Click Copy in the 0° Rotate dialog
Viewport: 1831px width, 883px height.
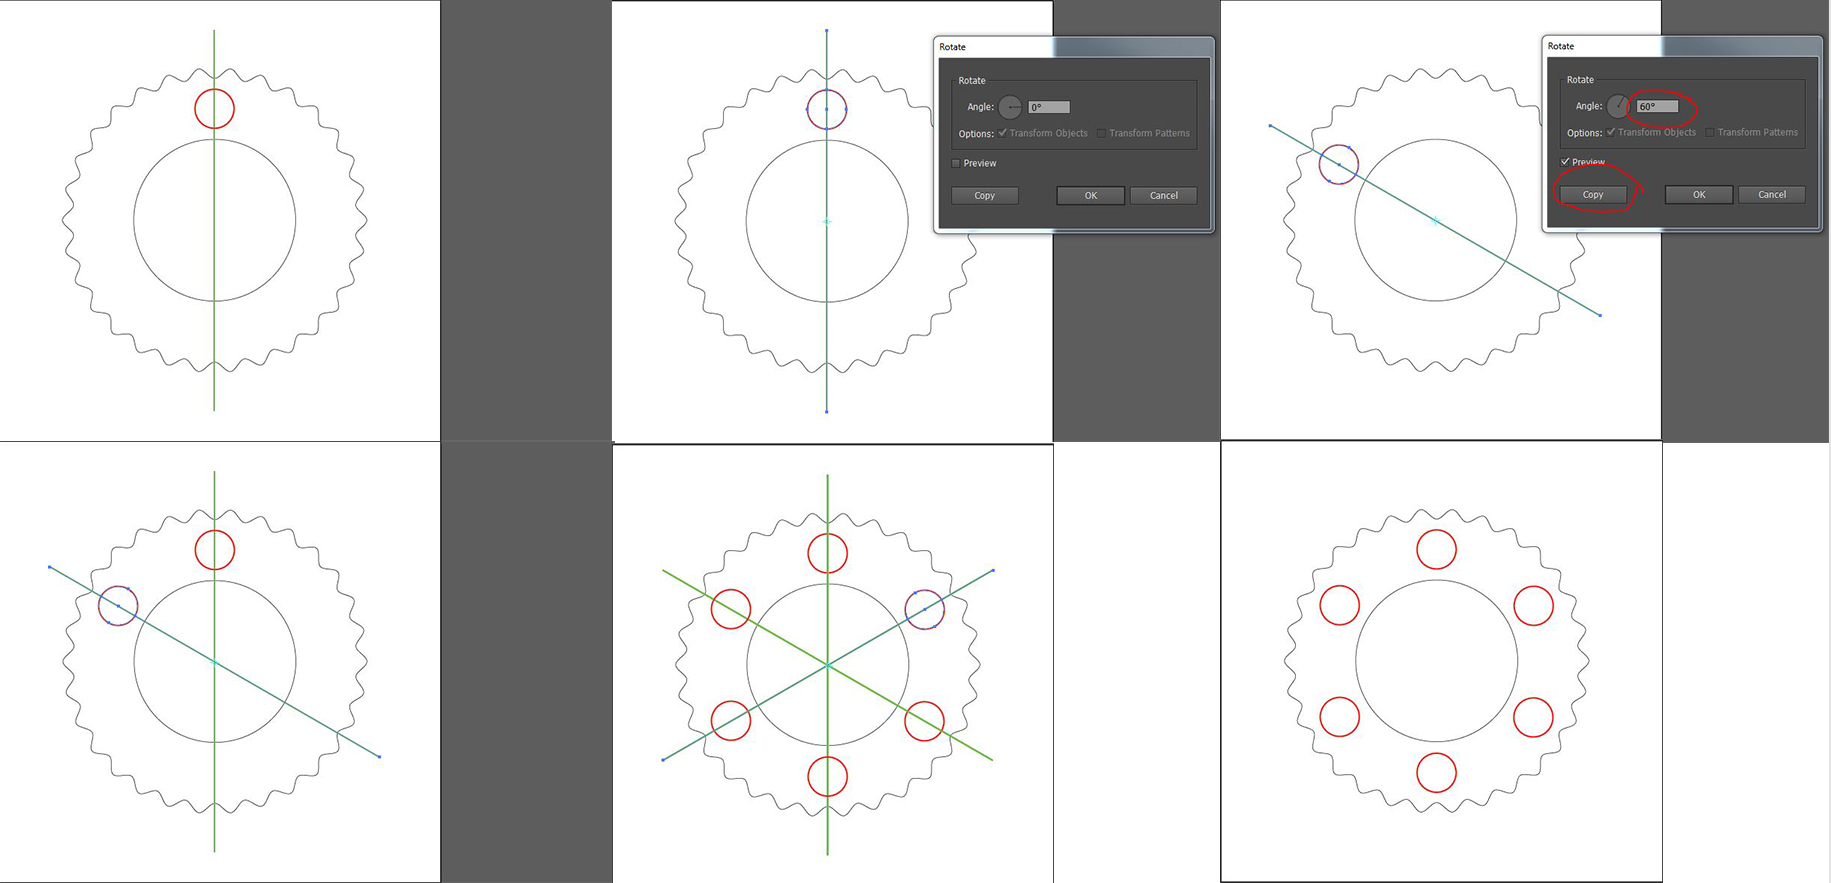985,196
